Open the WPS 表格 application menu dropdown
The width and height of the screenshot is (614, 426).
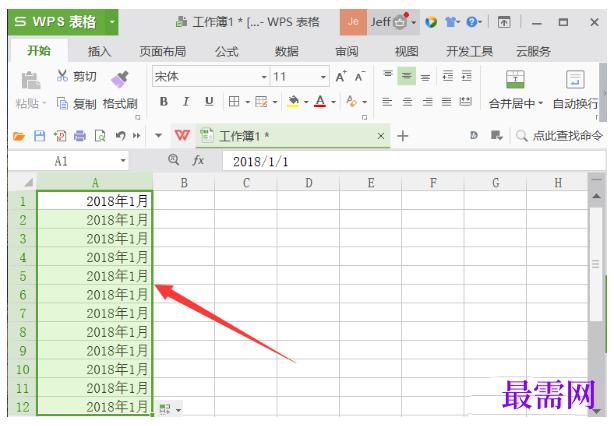[112, 22]
